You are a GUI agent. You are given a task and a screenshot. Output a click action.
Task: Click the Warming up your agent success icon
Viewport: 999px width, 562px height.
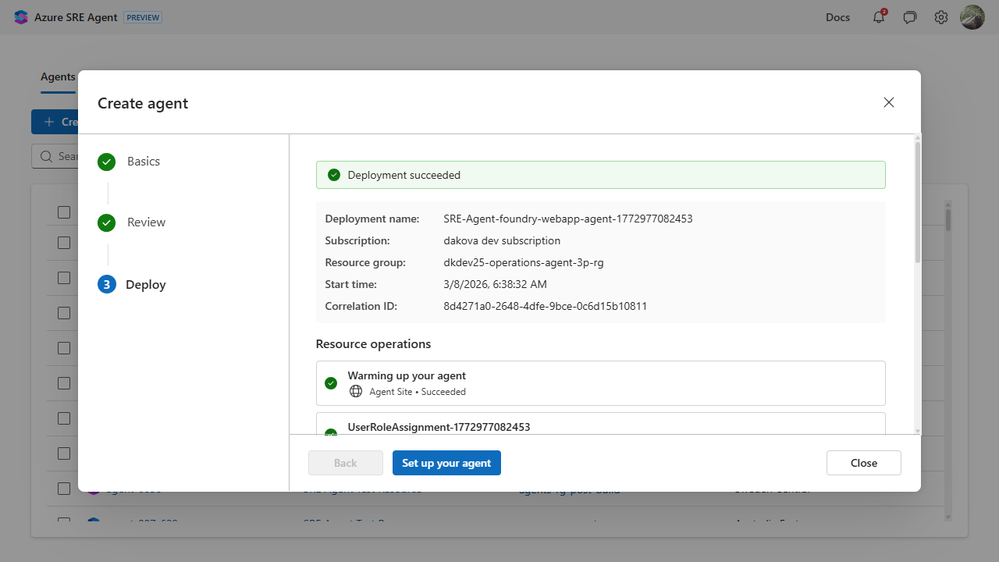331,383
